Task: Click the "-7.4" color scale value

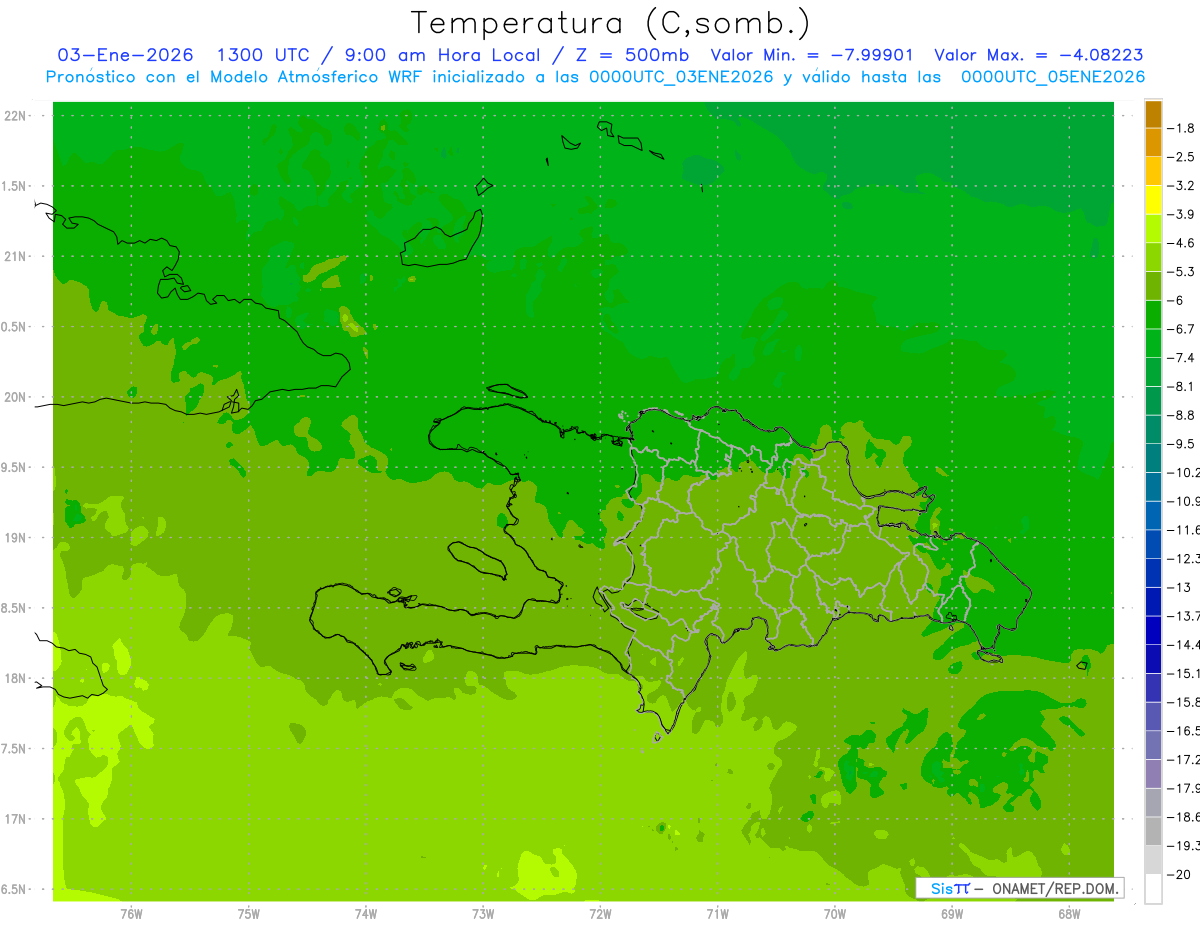Action: coord(1182,358)
